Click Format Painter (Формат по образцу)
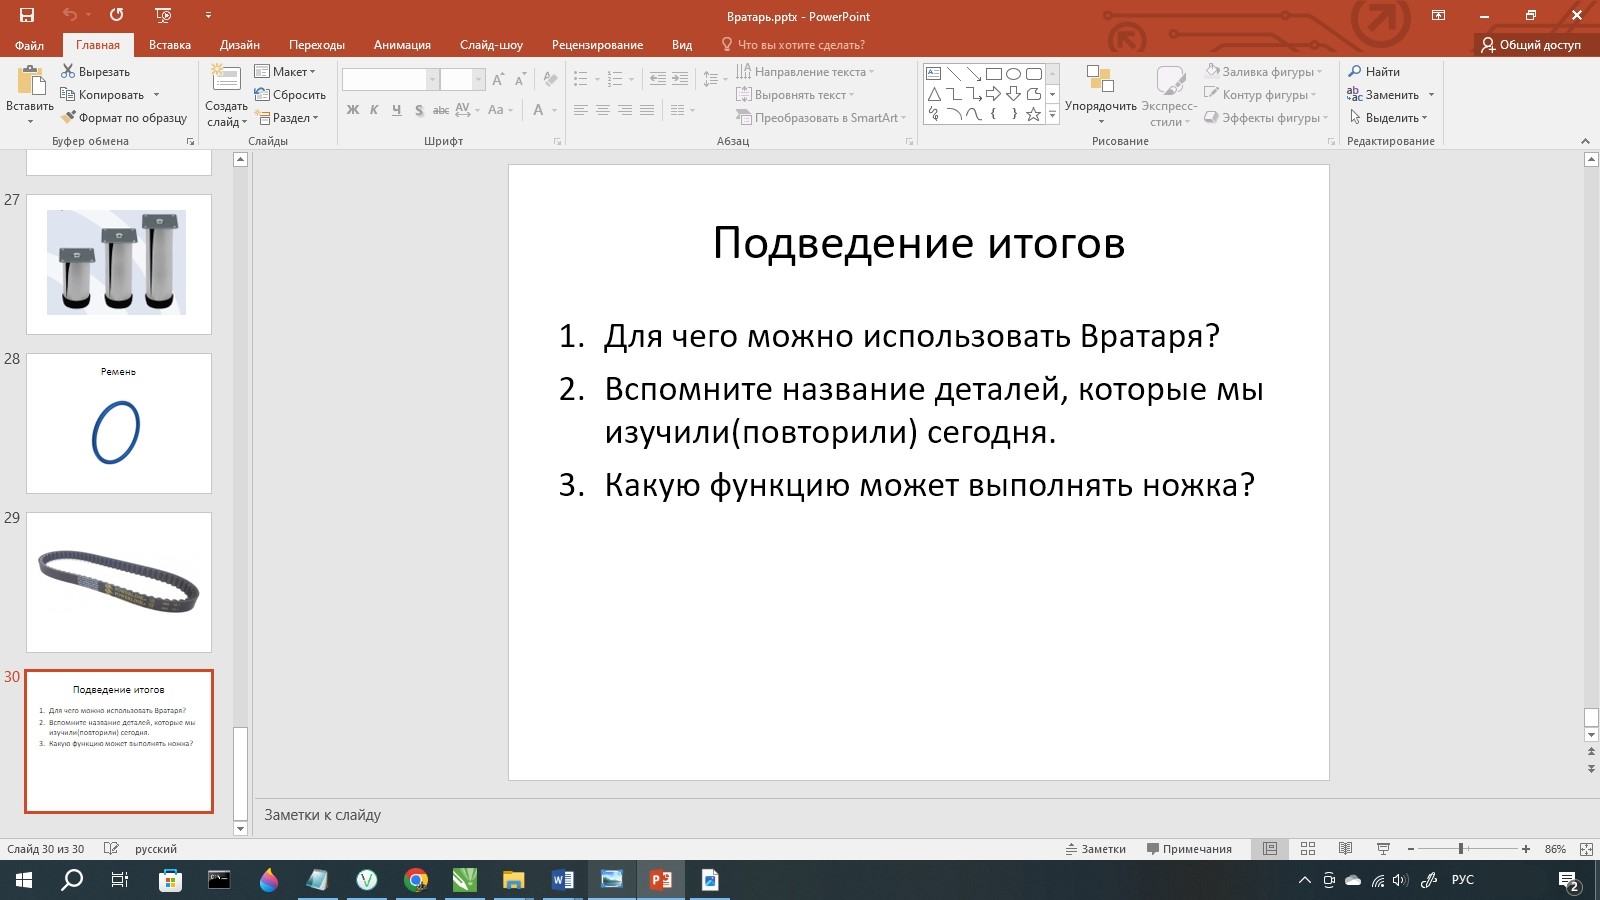 [x=124, y=118]
